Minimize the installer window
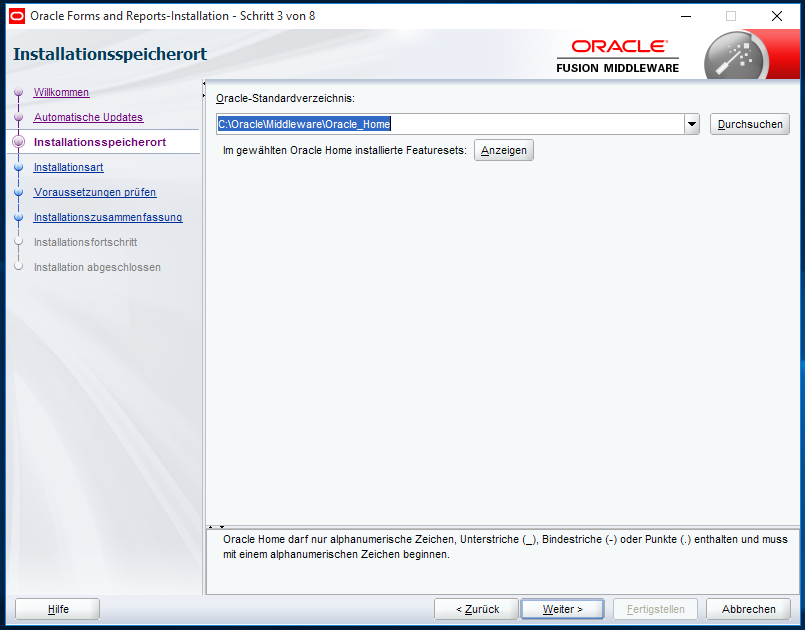This screenshot has height=630, width=805. pos(685,16)
